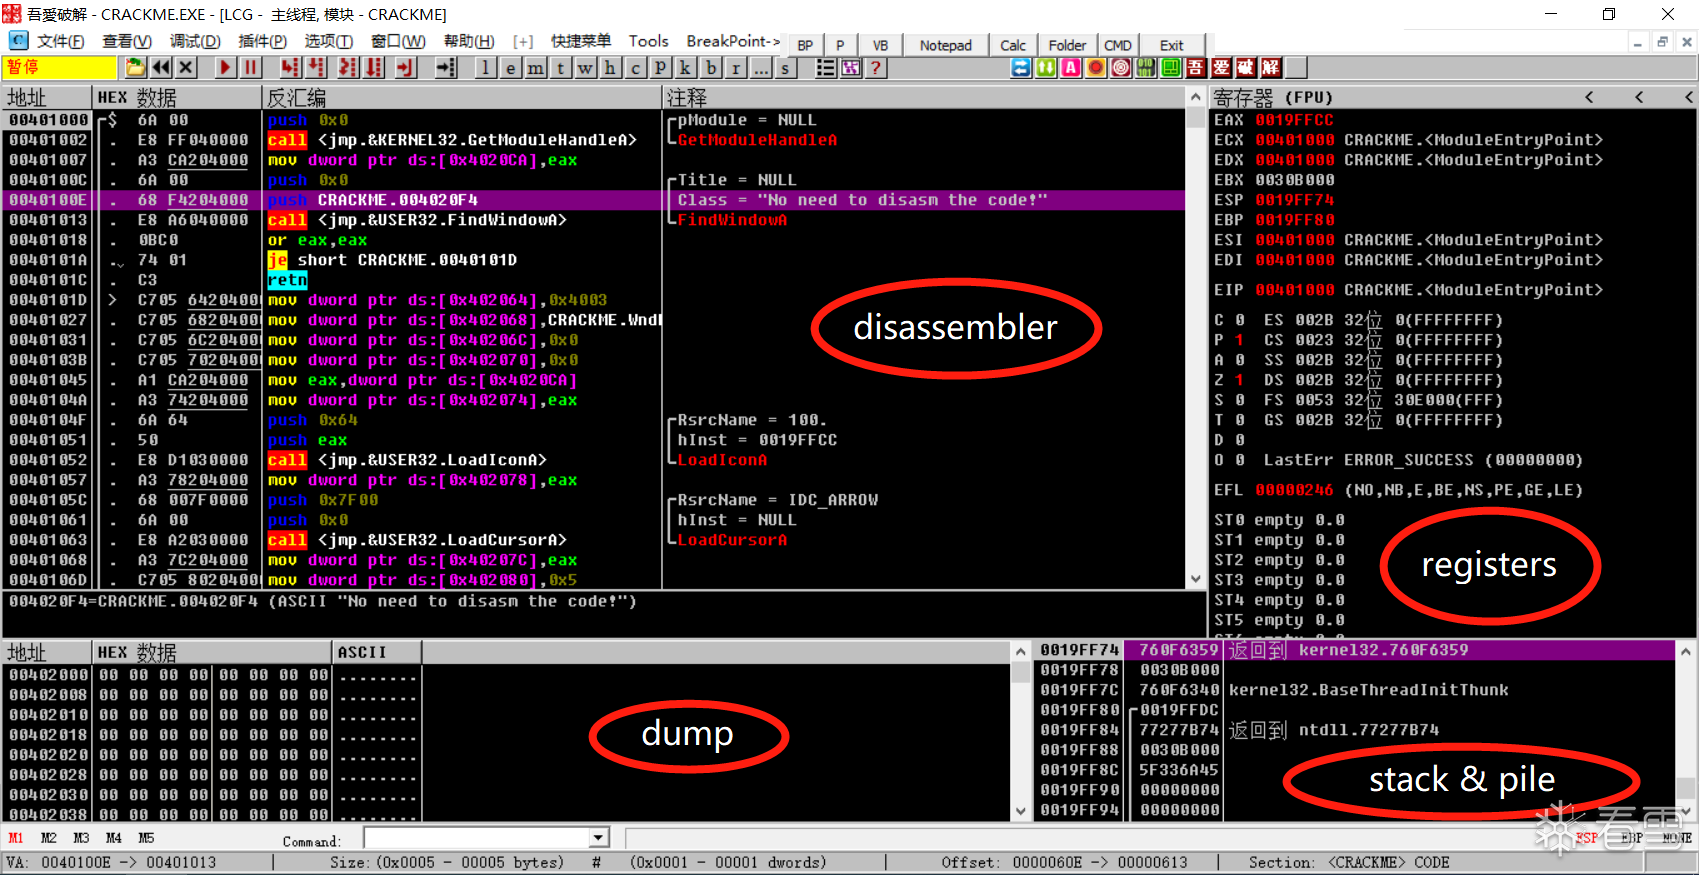
Task: Open Call stack via K button
Action: [685, 68]
